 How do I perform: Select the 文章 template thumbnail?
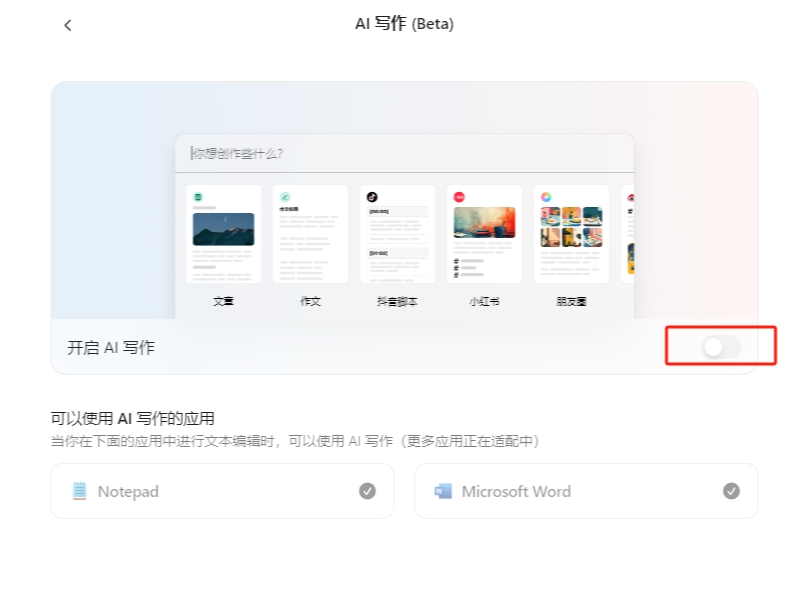[x=223, y=234]
